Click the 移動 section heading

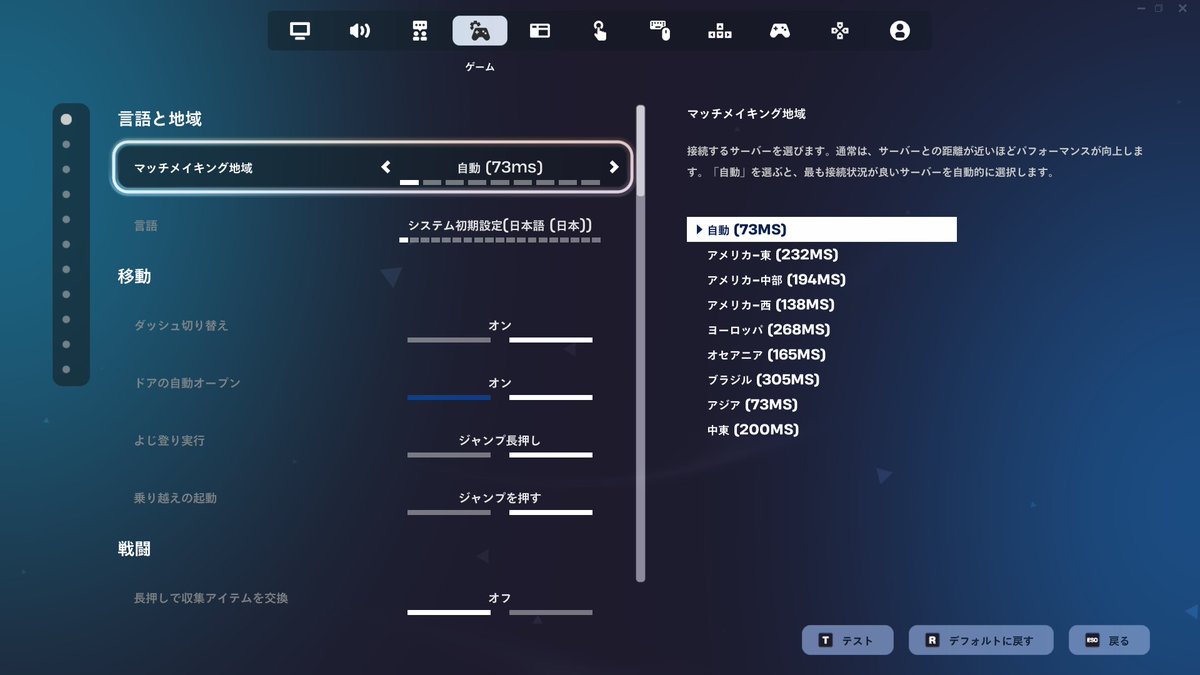click(134, 276)
